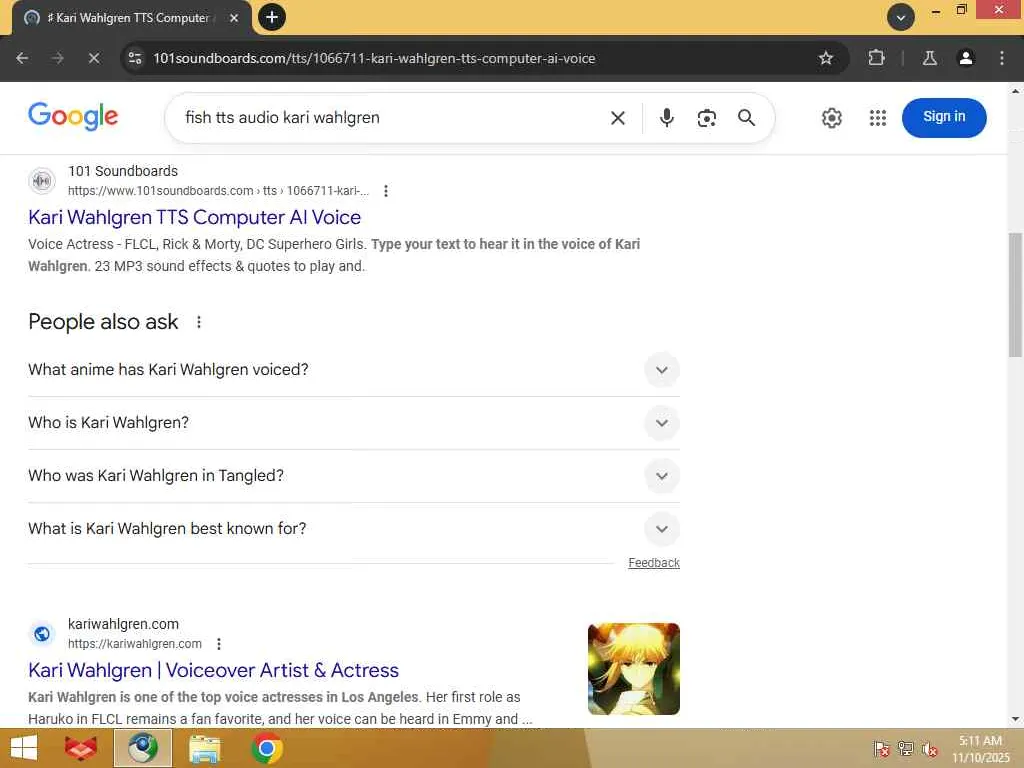
Task: Click the 101soundboards.com result URL
Action: pos(218,191)
